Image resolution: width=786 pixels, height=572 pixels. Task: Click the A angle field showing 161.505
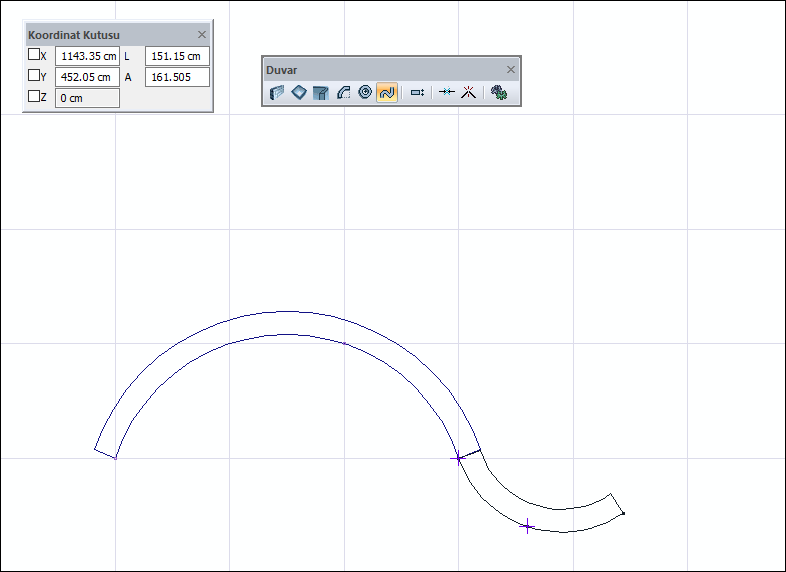(177, 77)
